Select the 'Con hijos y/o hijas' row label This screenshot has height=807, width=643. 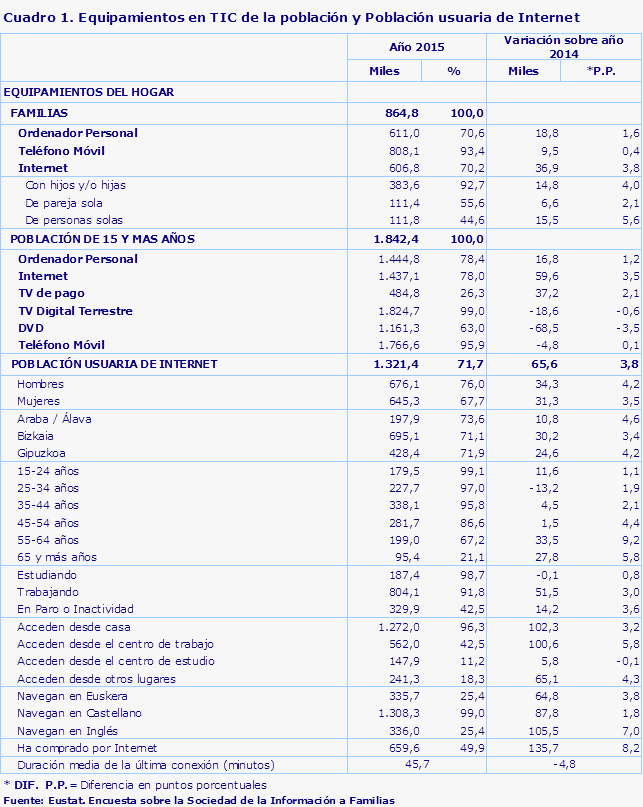point(76,185)
